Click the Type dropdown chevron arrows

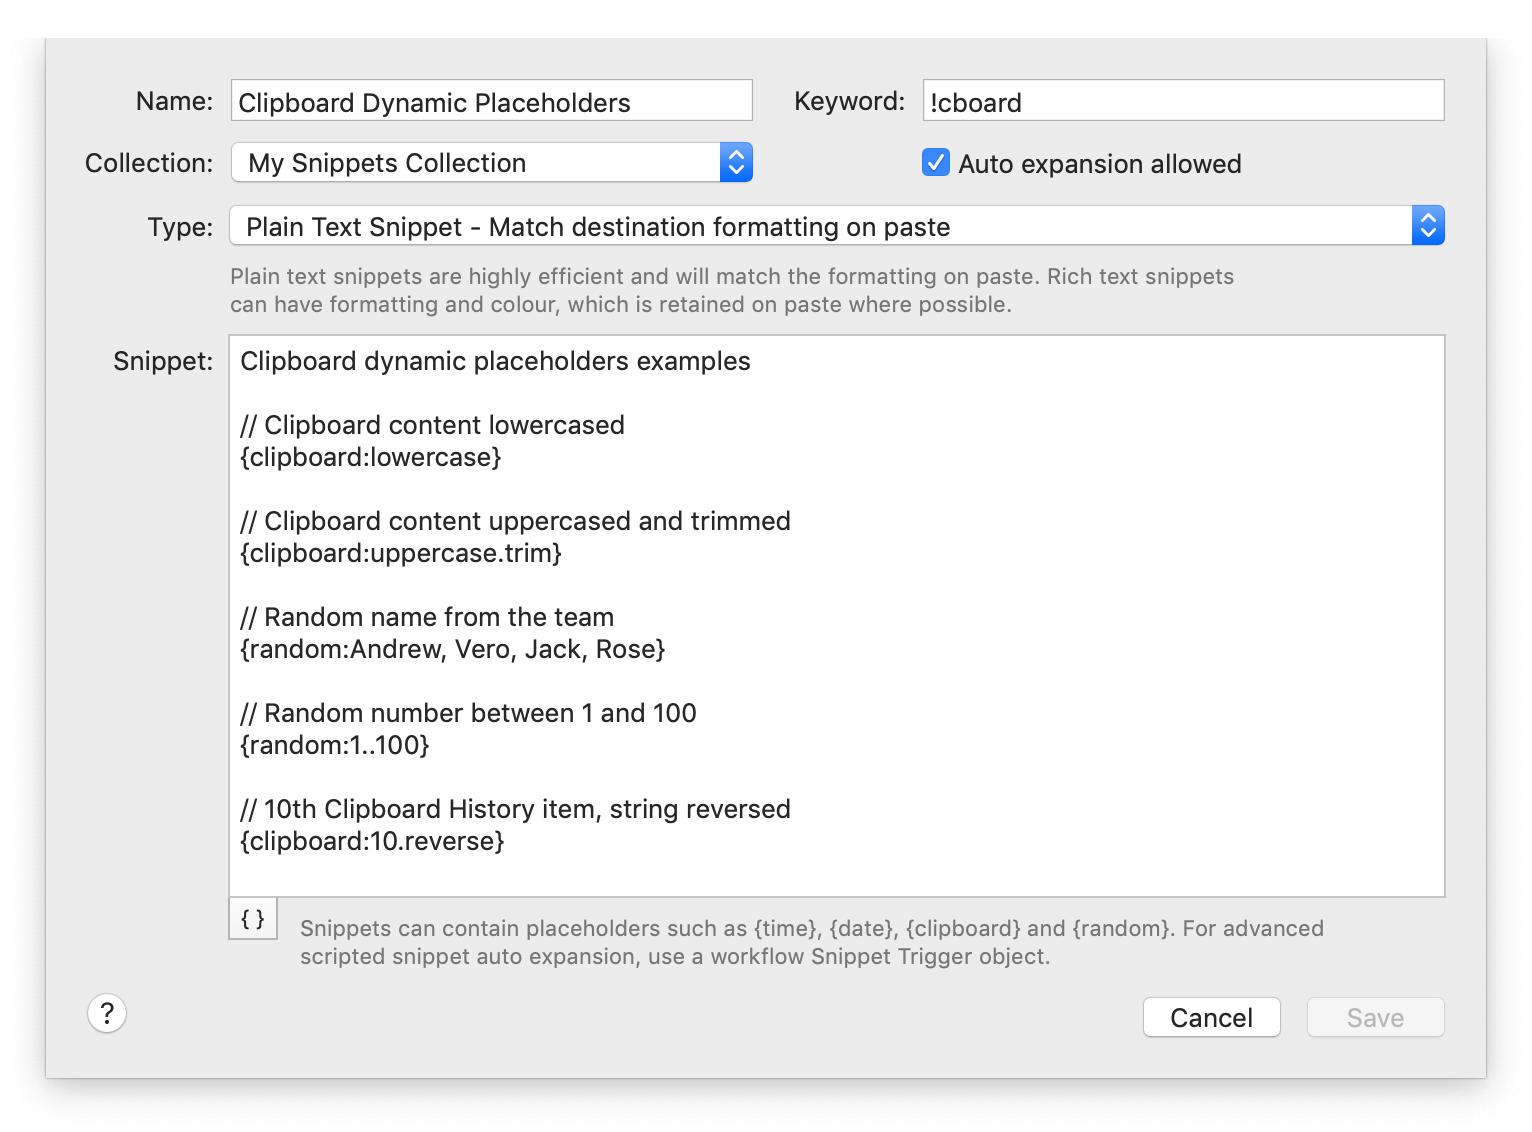coord(1426,225)
